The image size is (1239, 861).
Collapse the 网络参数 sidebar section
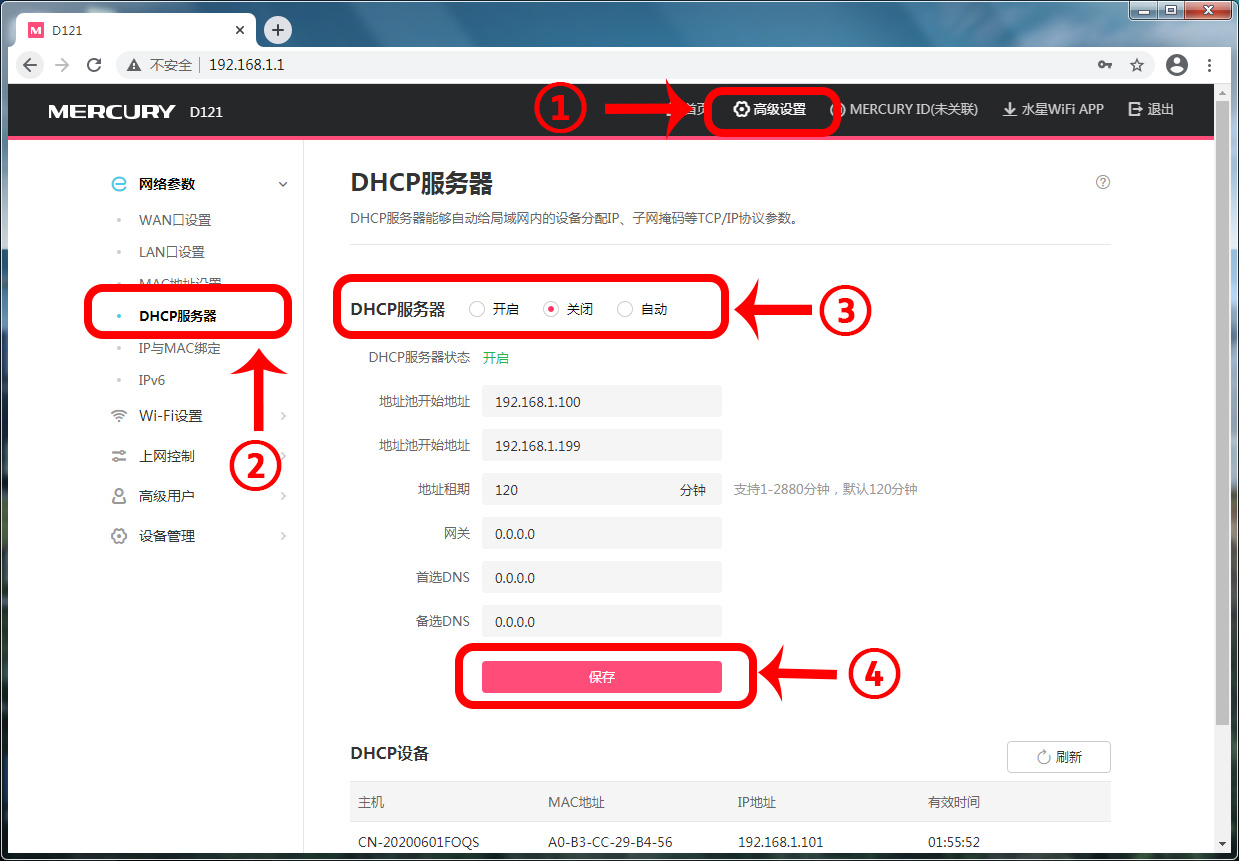(283, 184)
